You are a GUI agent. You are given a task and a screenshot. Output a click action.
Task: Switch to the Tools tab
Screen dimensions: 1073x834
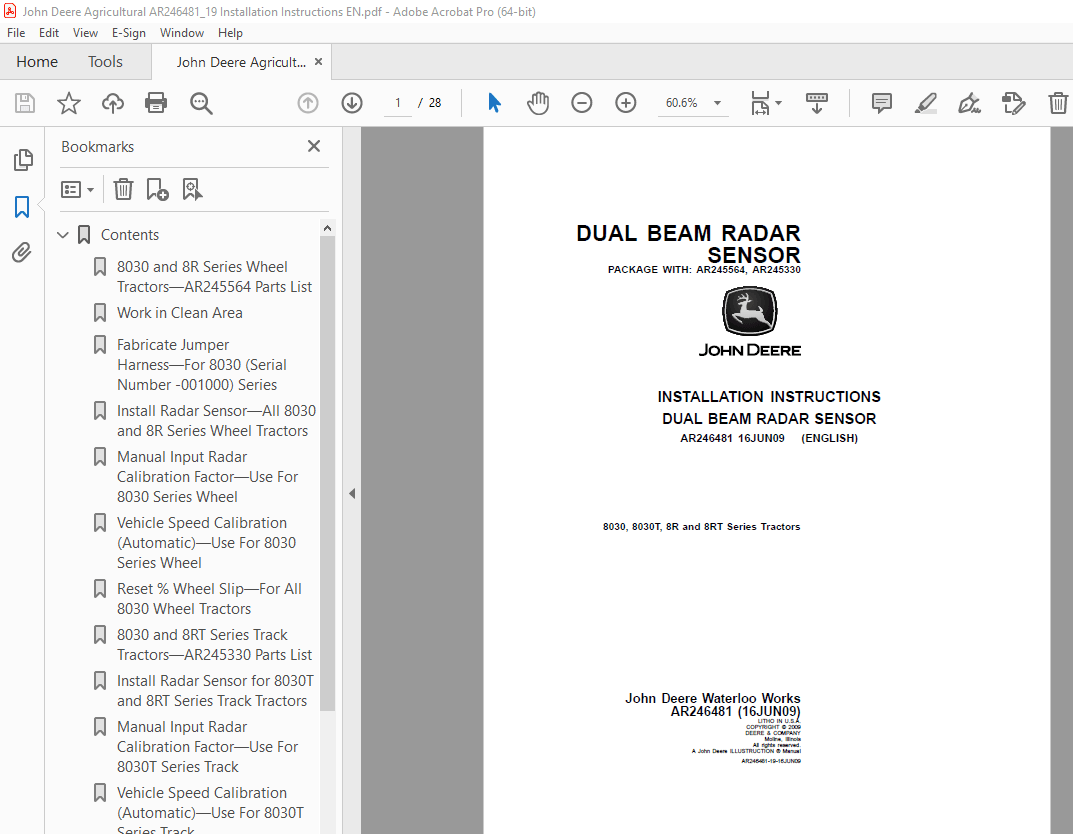coord(105,61)
